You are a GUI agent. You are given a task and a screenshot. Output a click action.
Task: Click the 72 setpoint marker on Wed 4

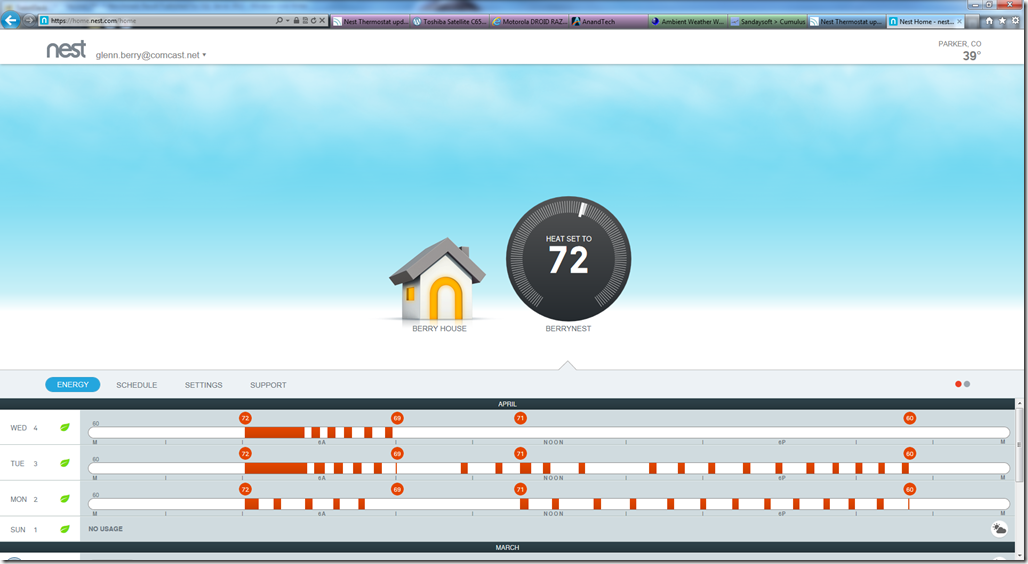pos(245,418)
